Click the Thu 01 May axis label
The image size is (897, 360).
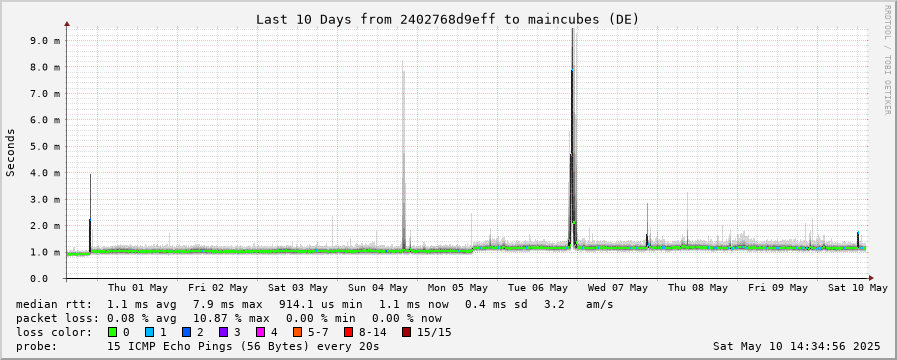pyautogui.click(x=138, y=287)
